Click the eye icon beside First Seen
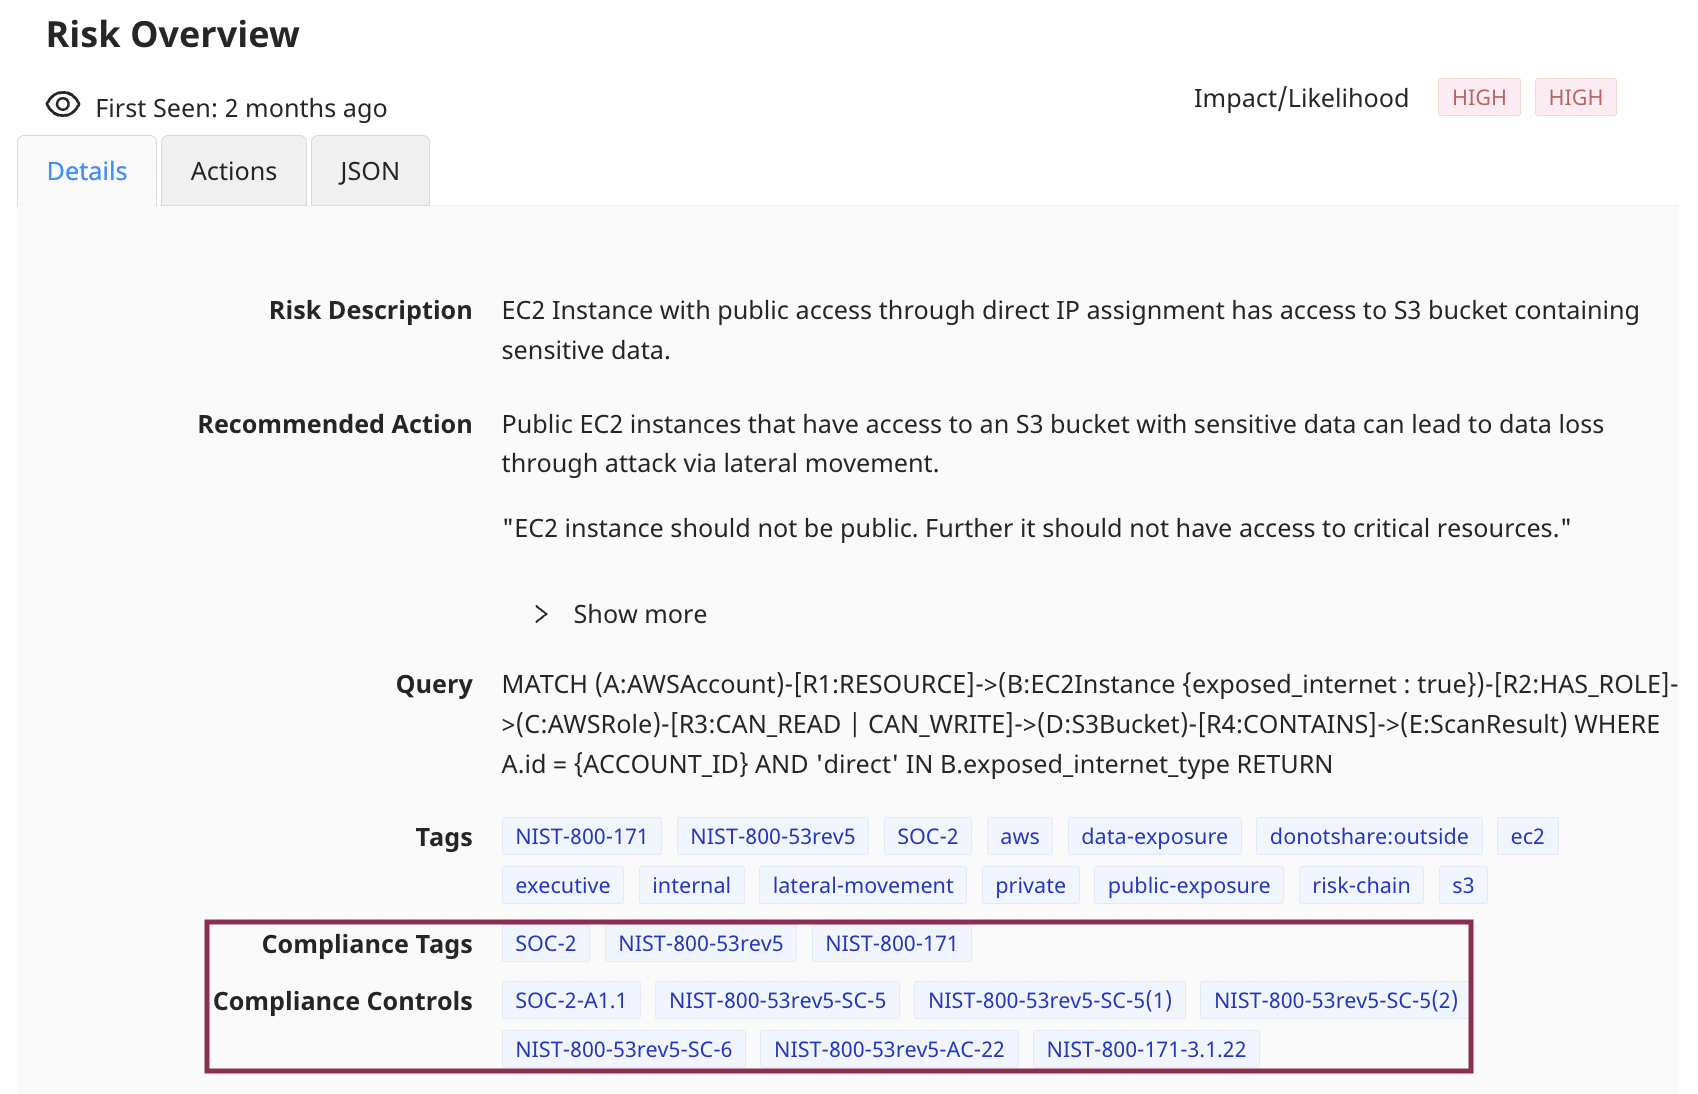This screenshot has width=1698, height=1094. (63, 104)
